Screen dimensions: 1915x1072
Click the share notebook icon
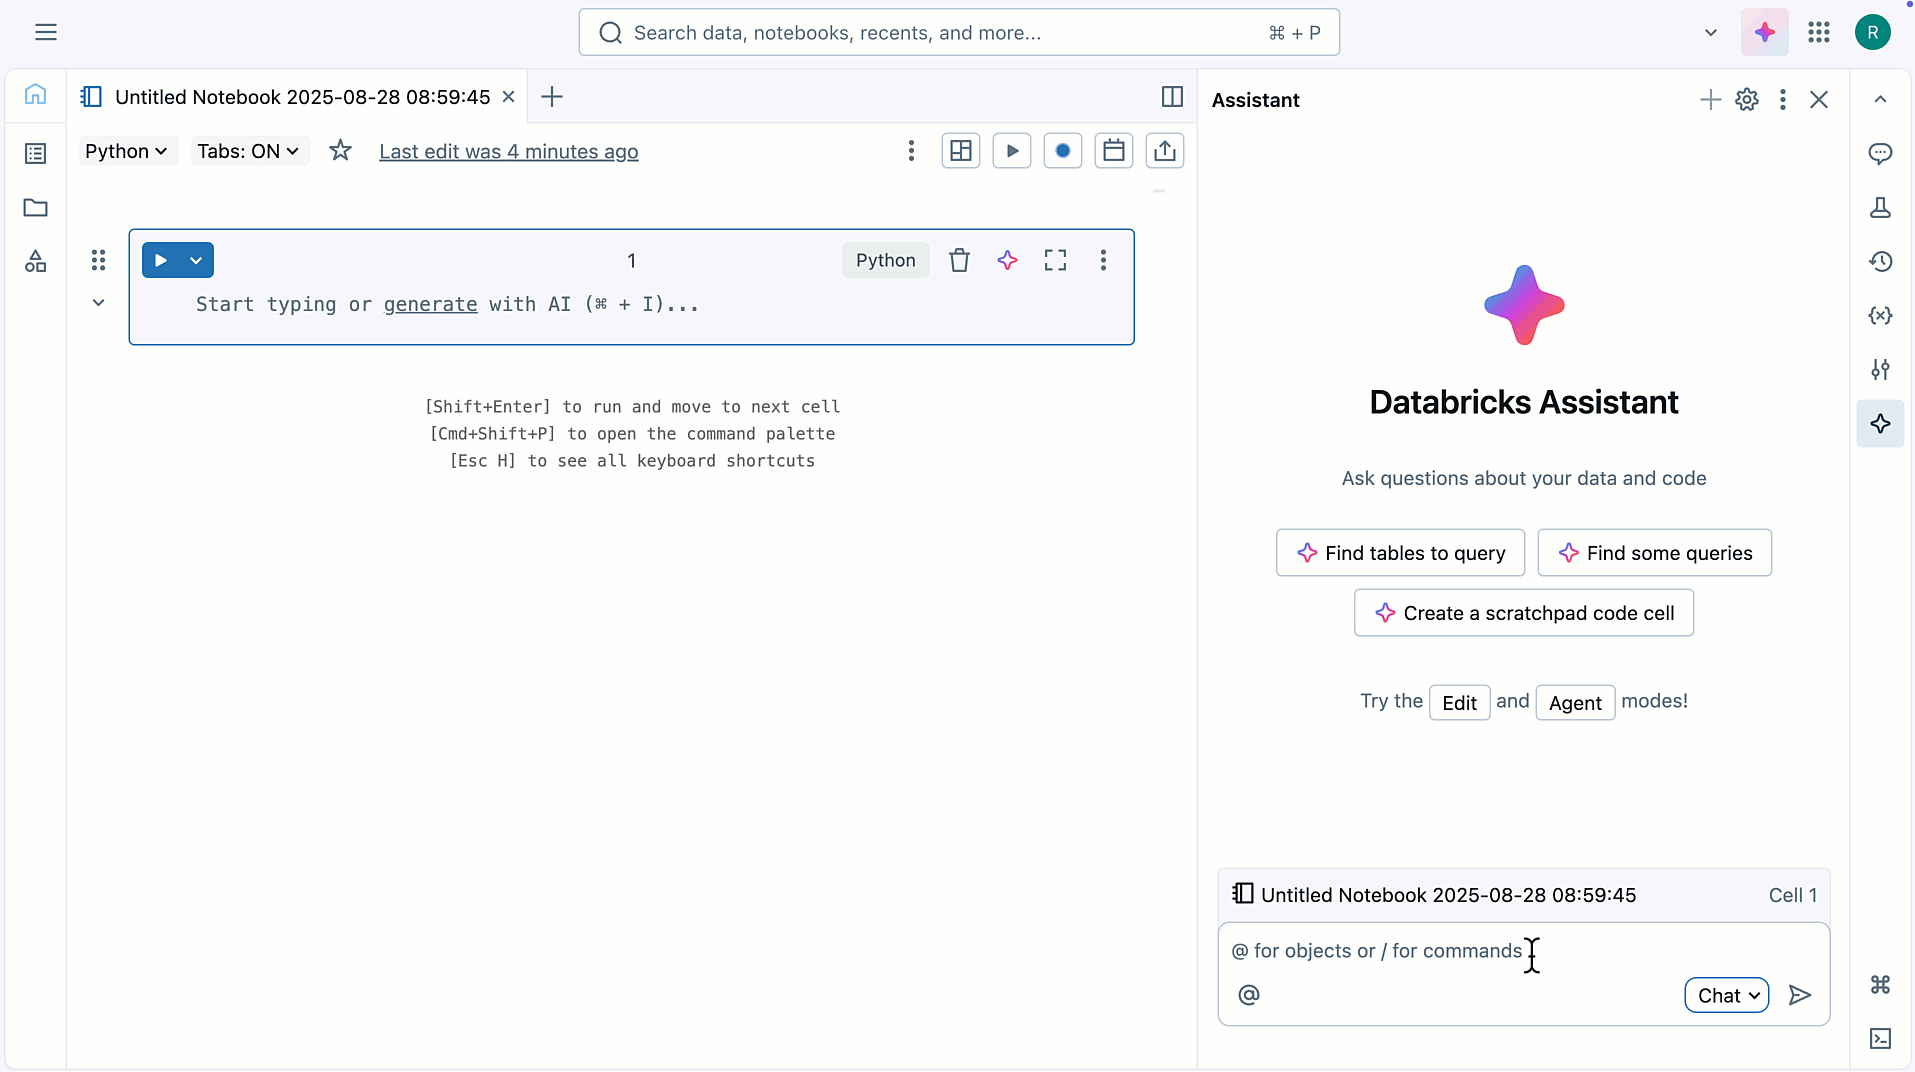click(x=1164, y=151)
